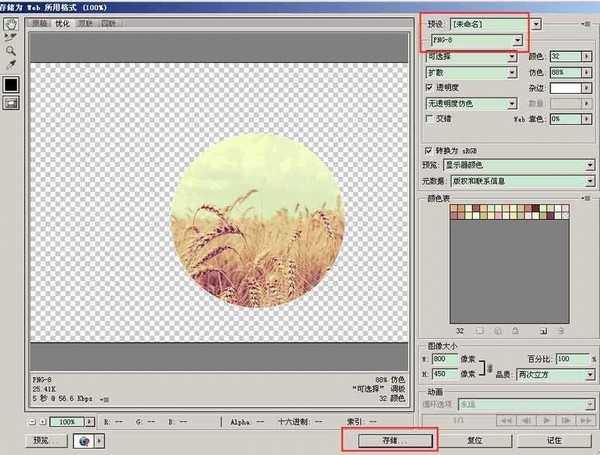Screen dimensions: 600x455
Task: Select the Hand tool
Action: tap(10, 23)
